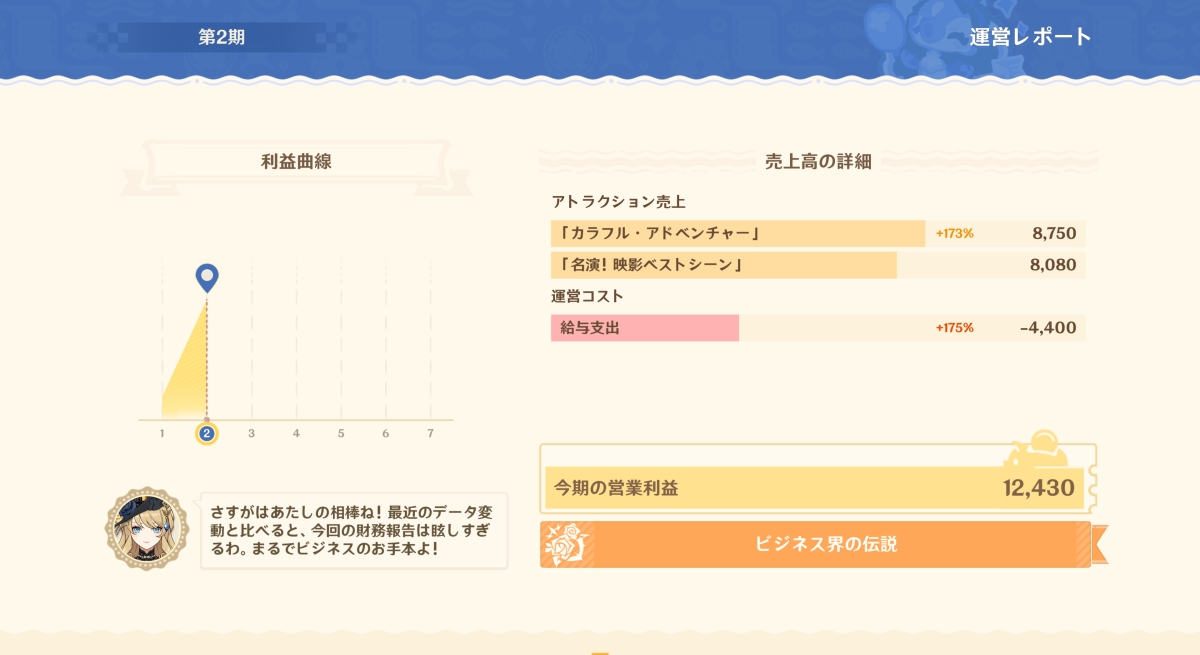
Task: Click the pink 給与支出 cost bar
Action: (x=645, y=328)
